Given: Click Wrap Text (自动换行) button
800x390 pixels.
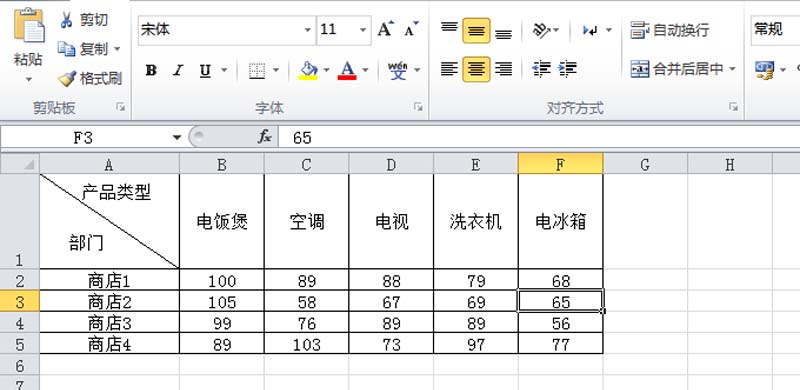Looking at the screenshot, I should (670, 30).
